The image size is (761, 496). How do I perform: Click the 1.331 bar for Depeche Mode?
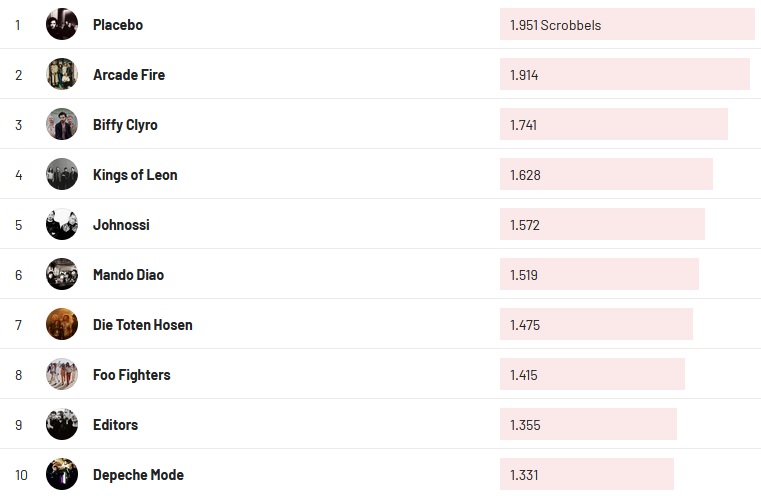coord(587,475)
